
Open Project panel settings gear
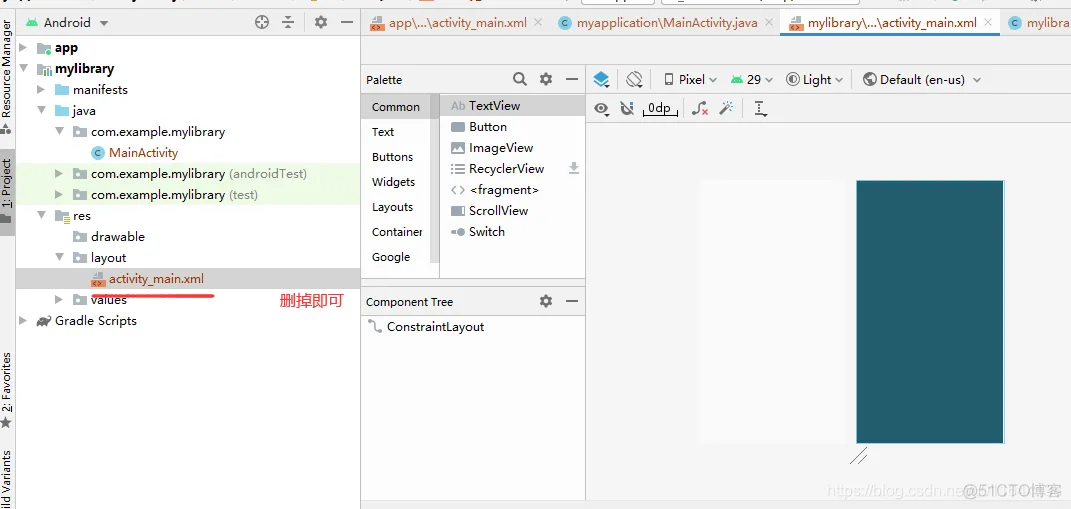[321, 23]
